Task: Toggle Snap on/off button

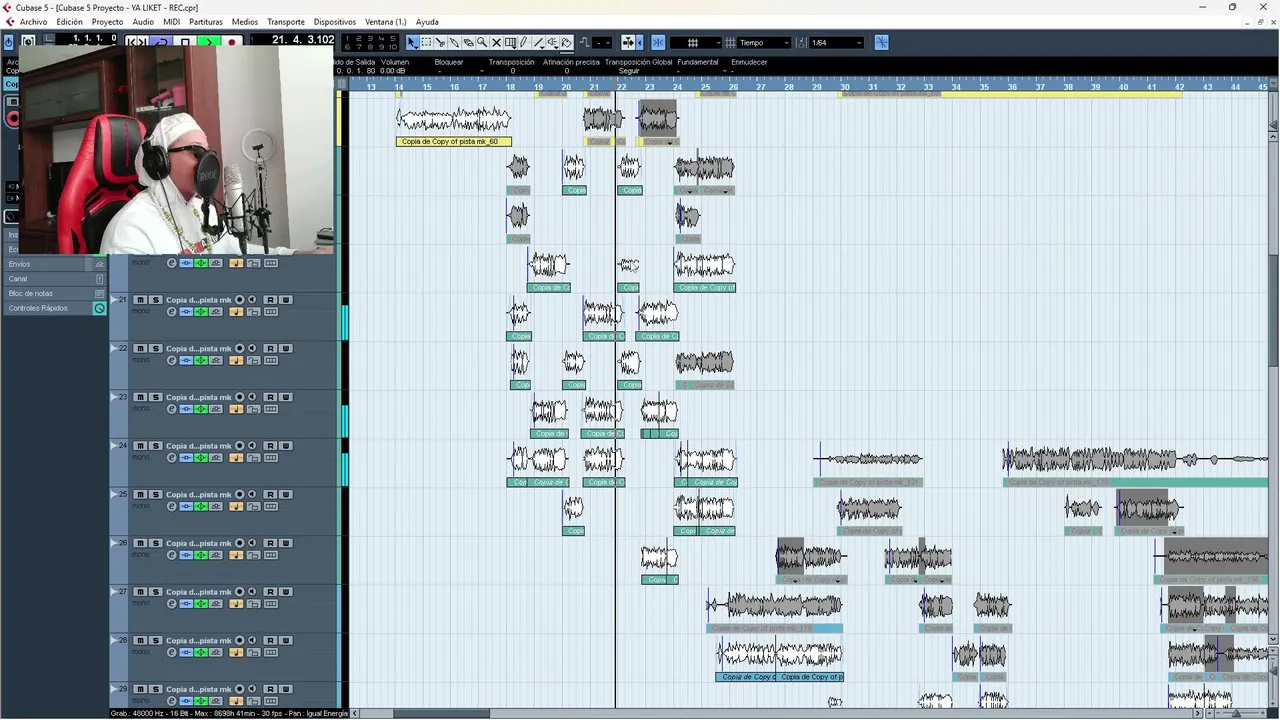Action: 658,42
